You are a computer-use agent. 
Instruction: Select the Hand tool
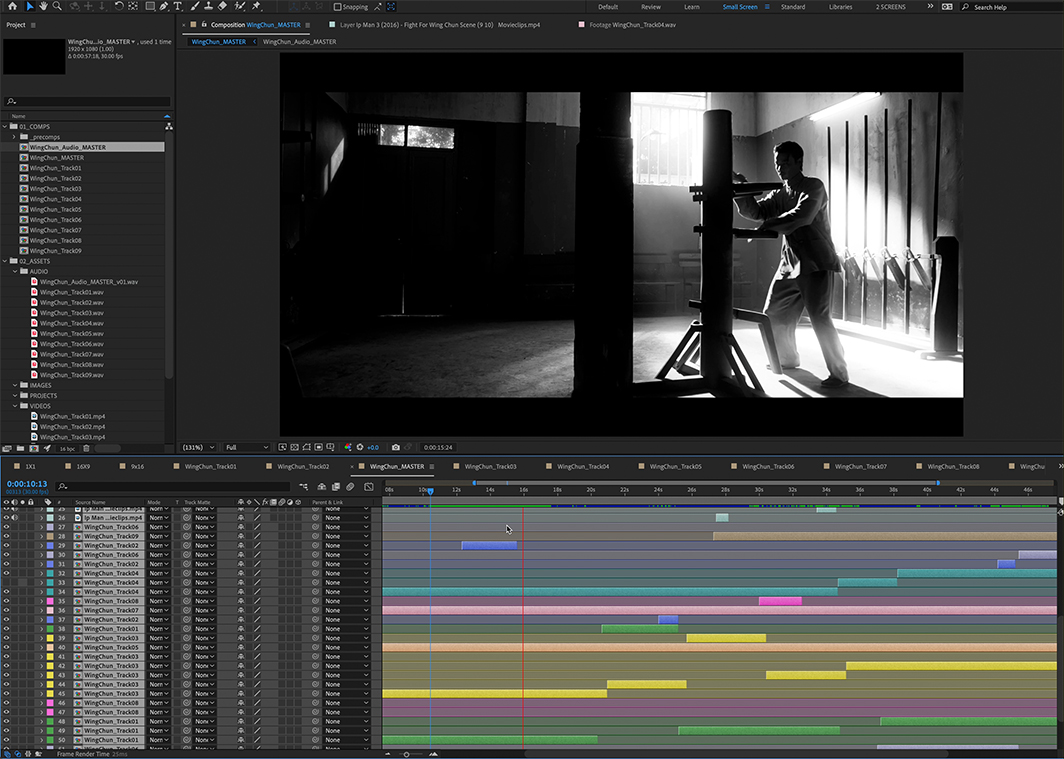click(43, 6)
